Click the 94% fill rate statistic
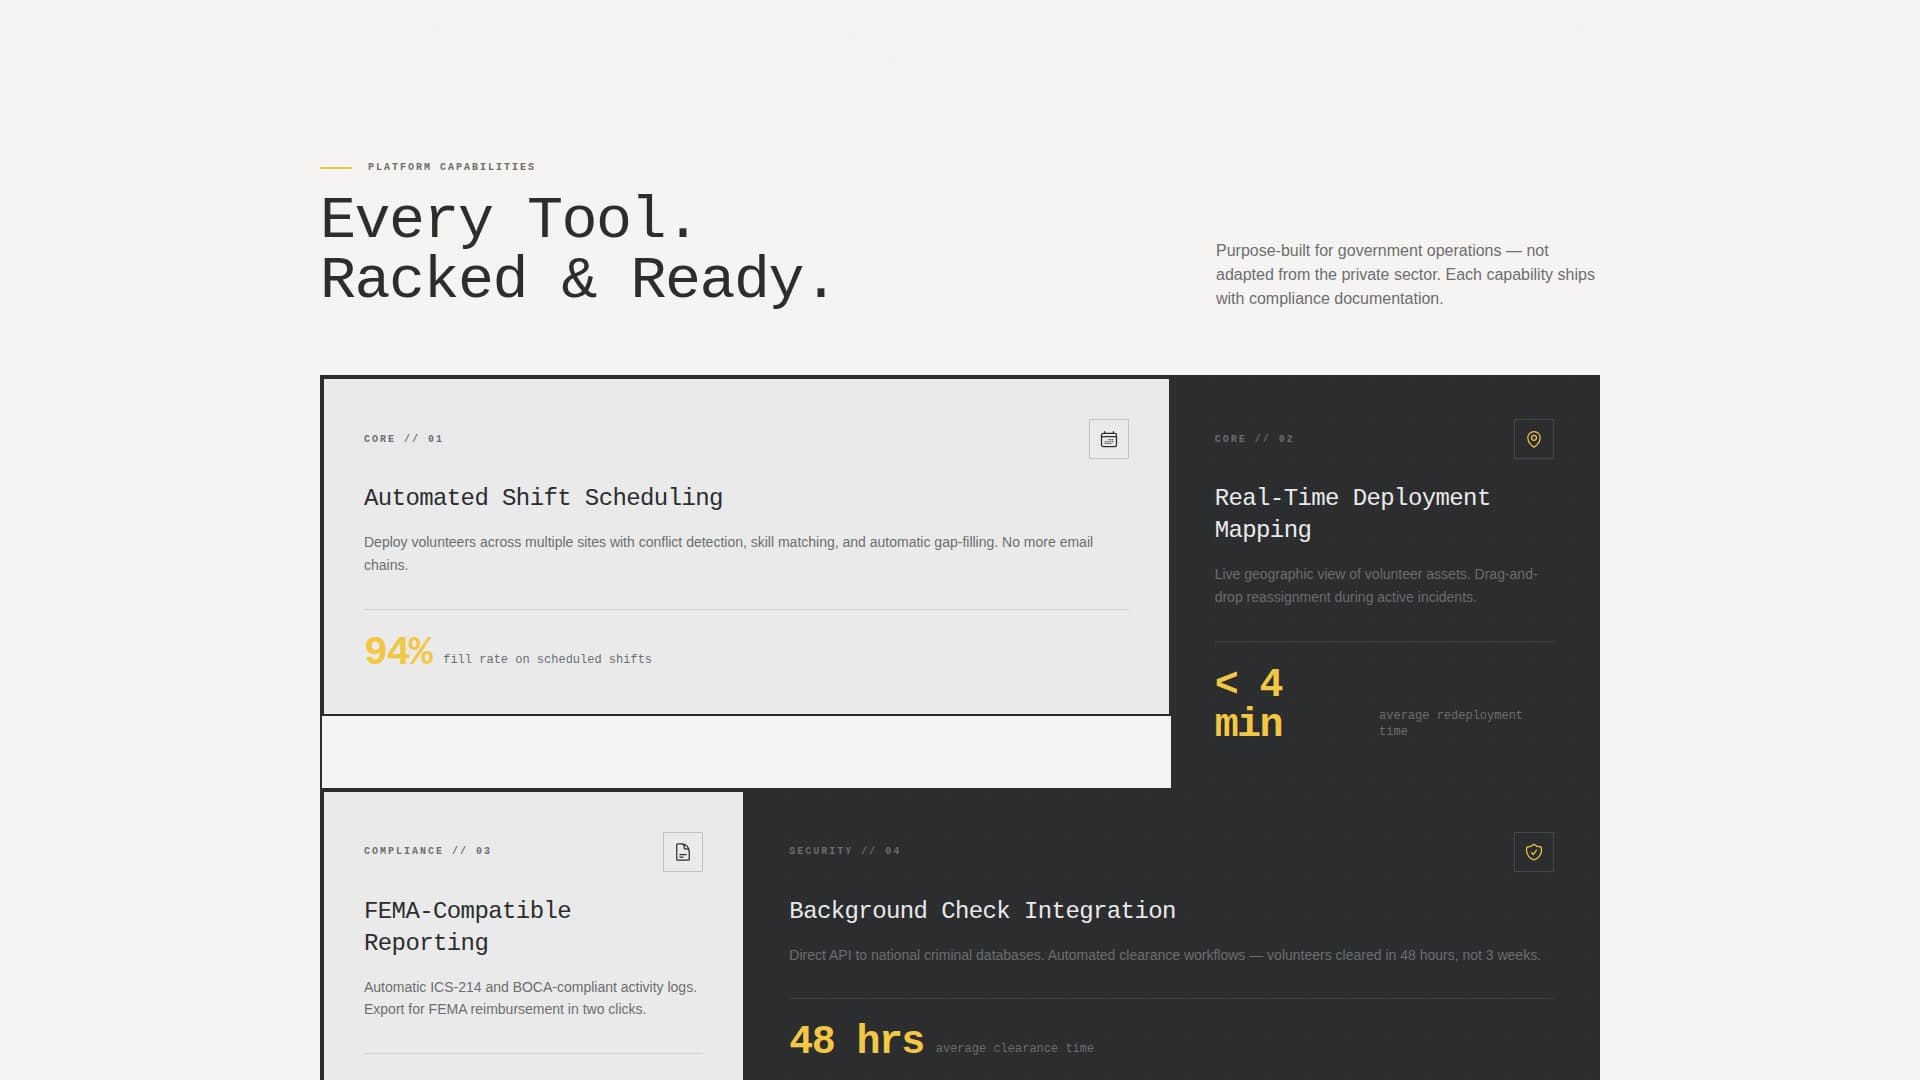Viewport: 1920px width, 1080px height. coord(398,652)
